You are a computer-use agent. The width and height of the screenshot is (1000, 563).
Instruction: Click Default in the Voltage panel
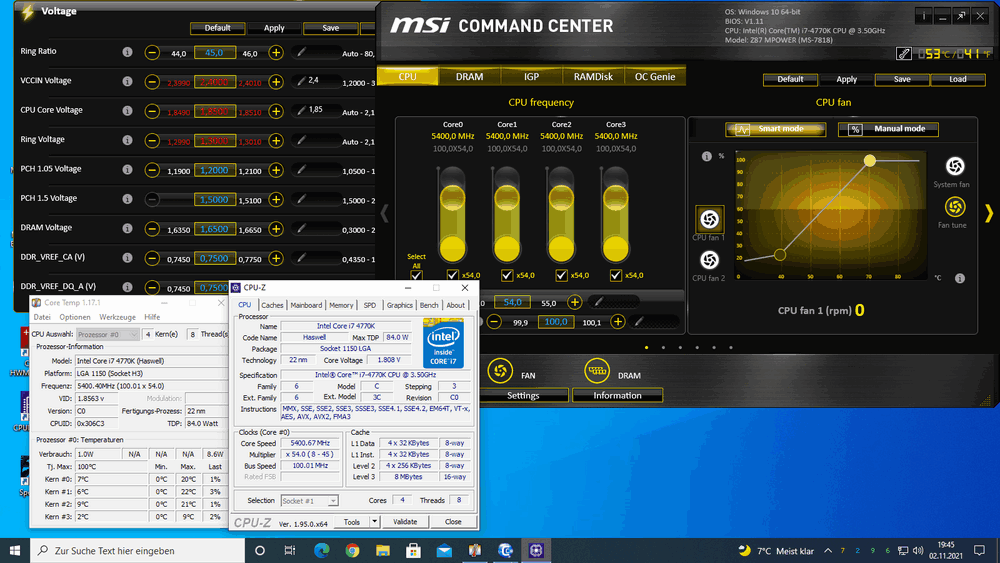pyautogui.click(x=217, y=28)
